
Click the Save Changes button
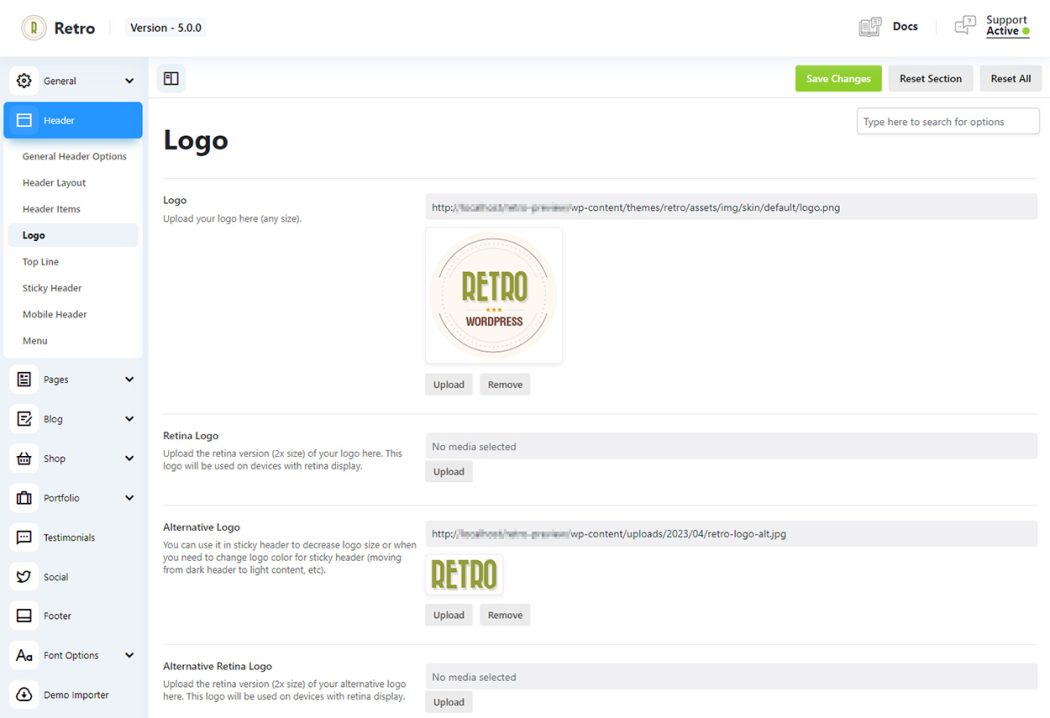(838, 77)
